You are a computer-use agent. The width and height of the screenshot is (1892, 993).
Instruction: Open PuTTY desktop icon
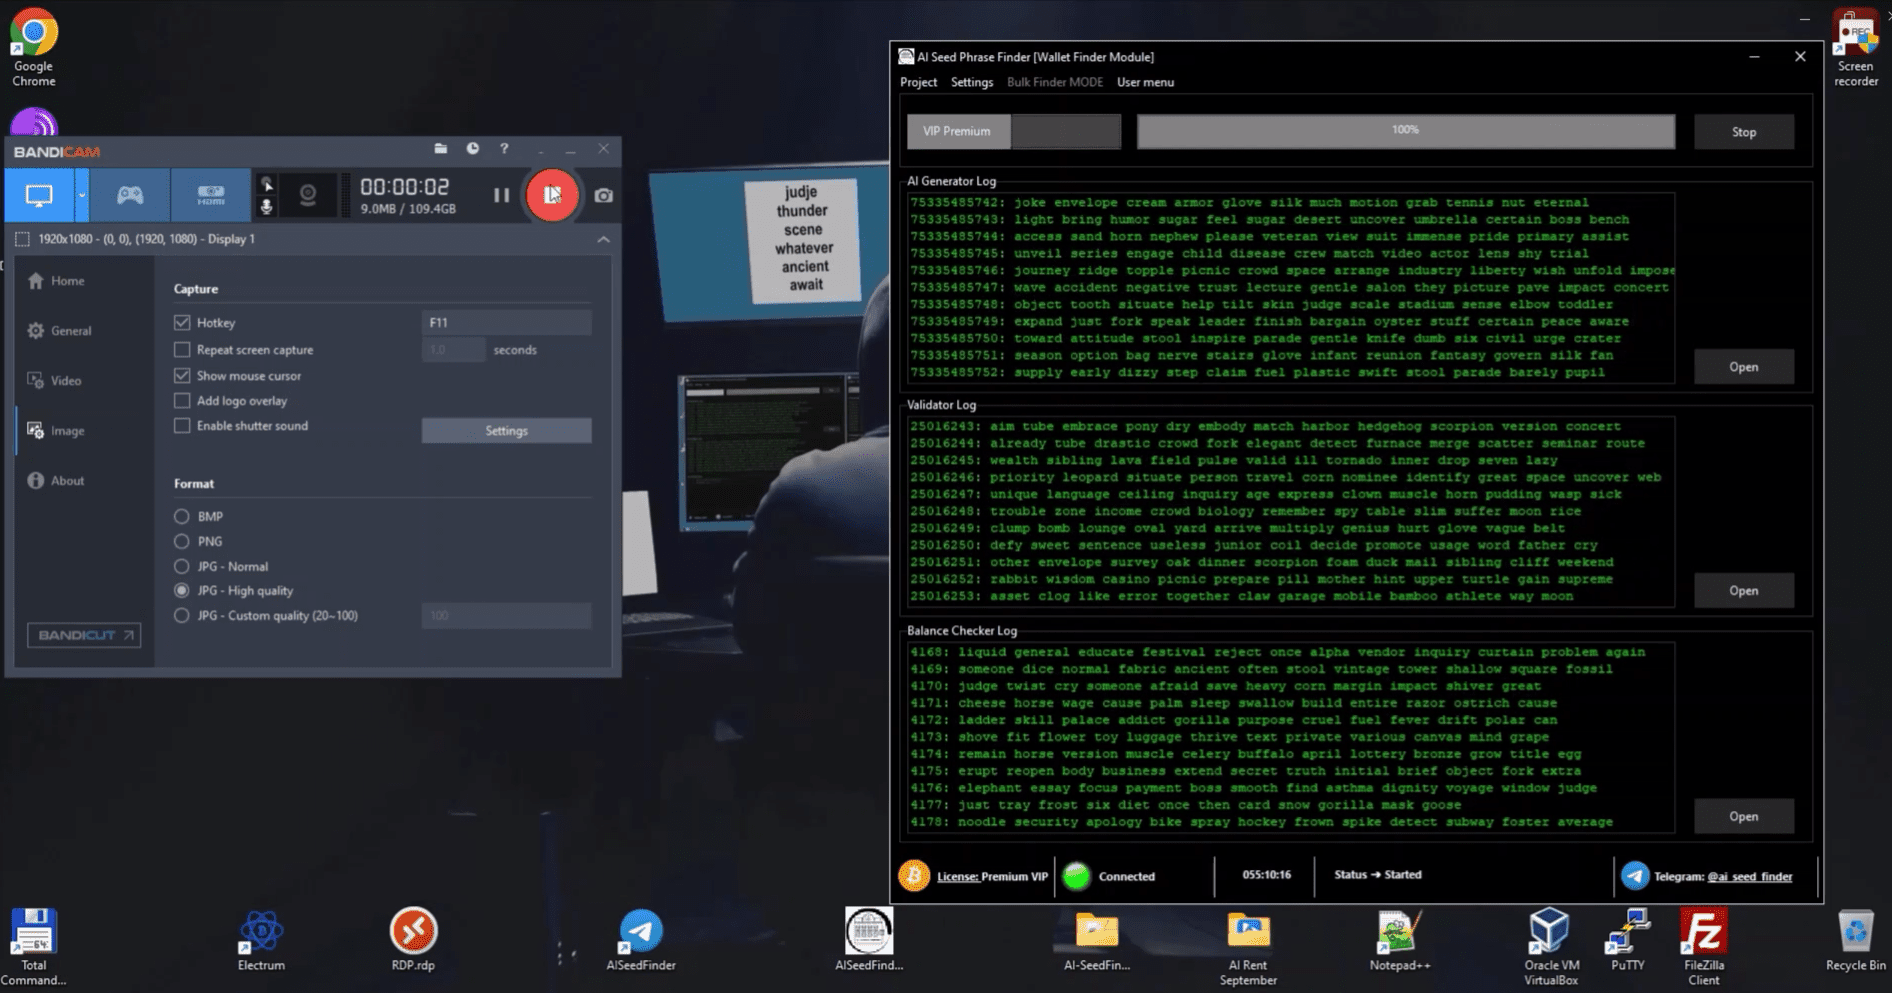point(1627,940)
